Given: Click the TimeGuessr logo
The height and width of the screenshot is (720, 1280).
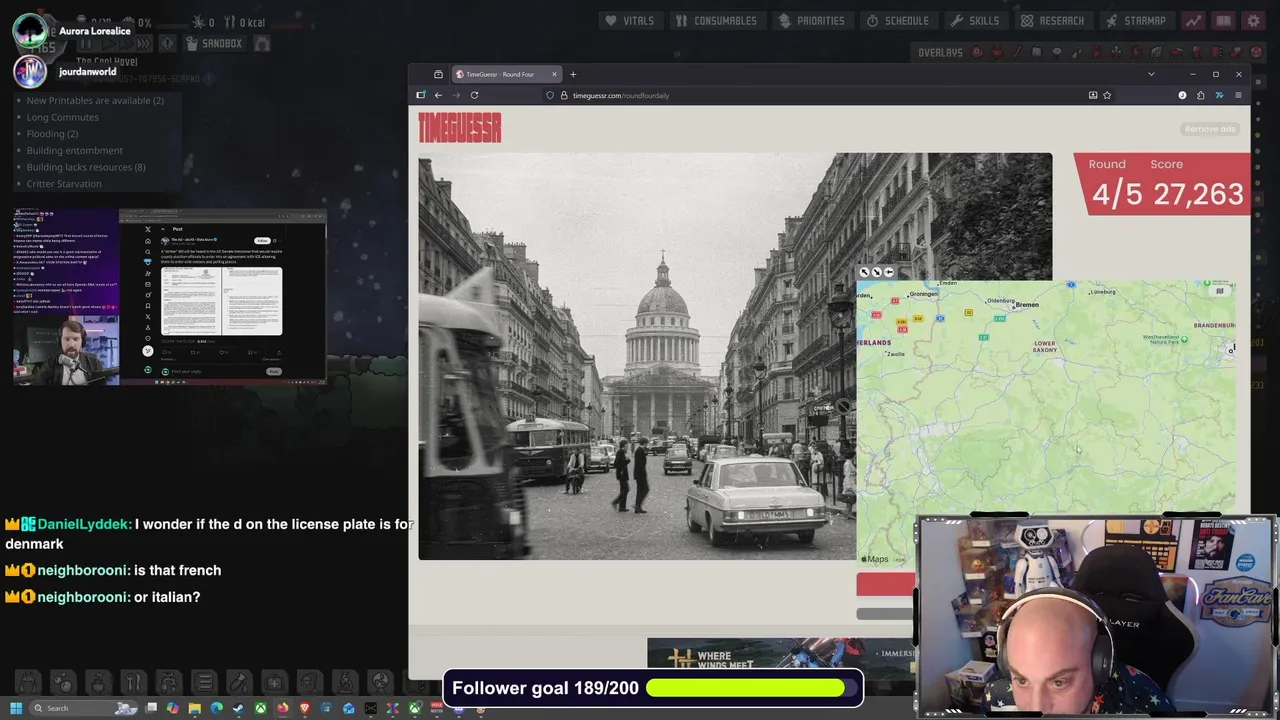Looking at the screenshot, I should click(460, 128).
